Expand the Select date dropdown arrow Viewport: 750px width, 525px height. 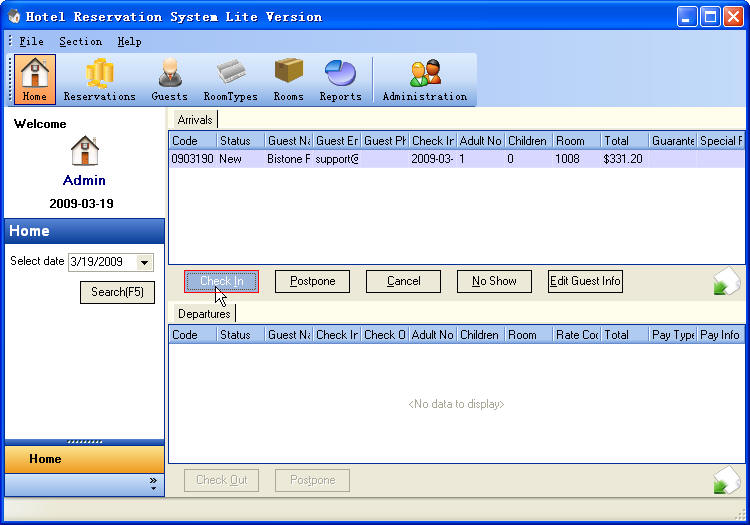coord(145,262)
